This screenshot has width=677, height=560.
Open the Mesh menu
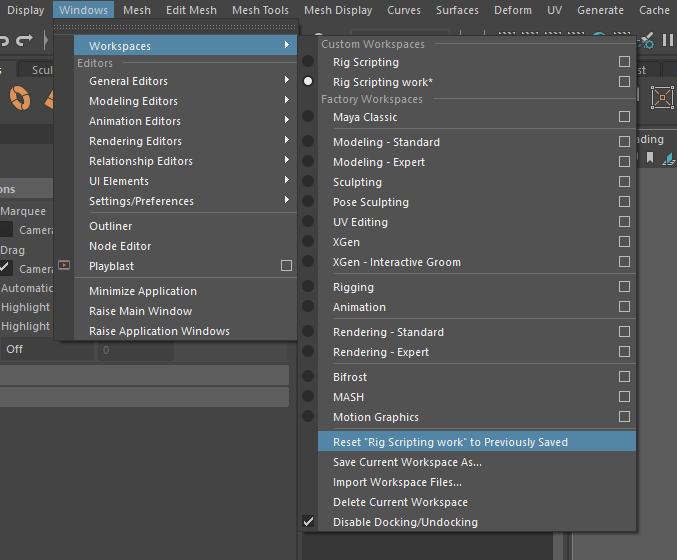pyautogui.click(x=137, y=10)
